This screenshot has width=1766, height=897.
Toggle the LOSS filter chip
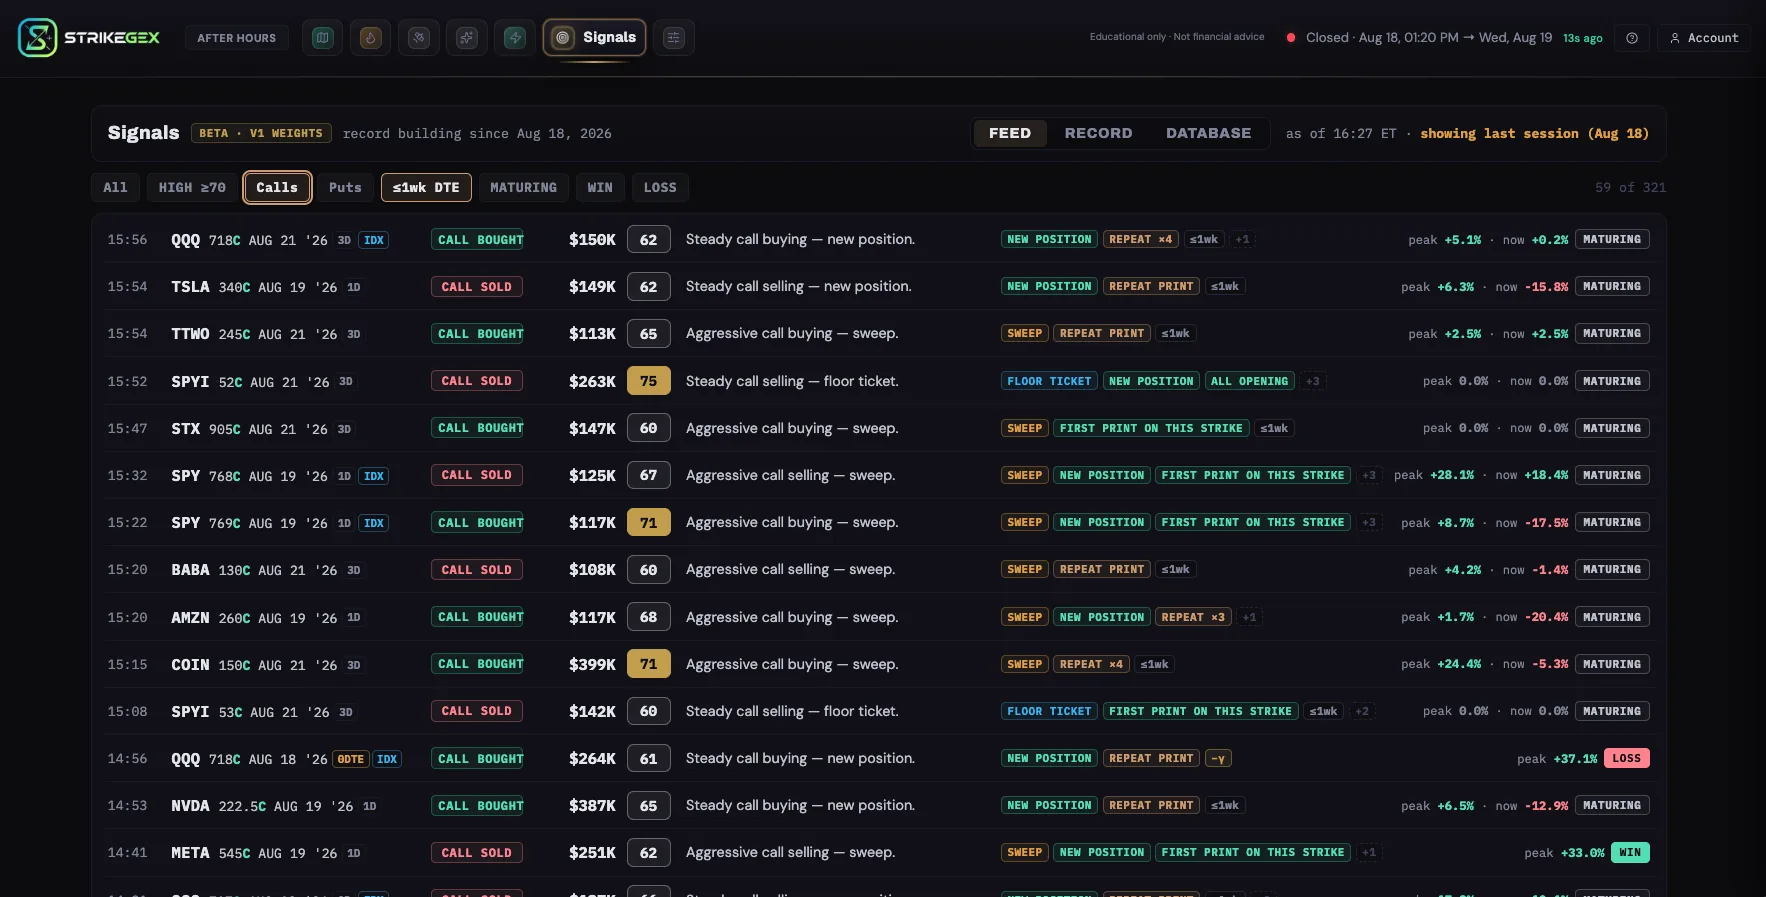[x=660, y=187]
